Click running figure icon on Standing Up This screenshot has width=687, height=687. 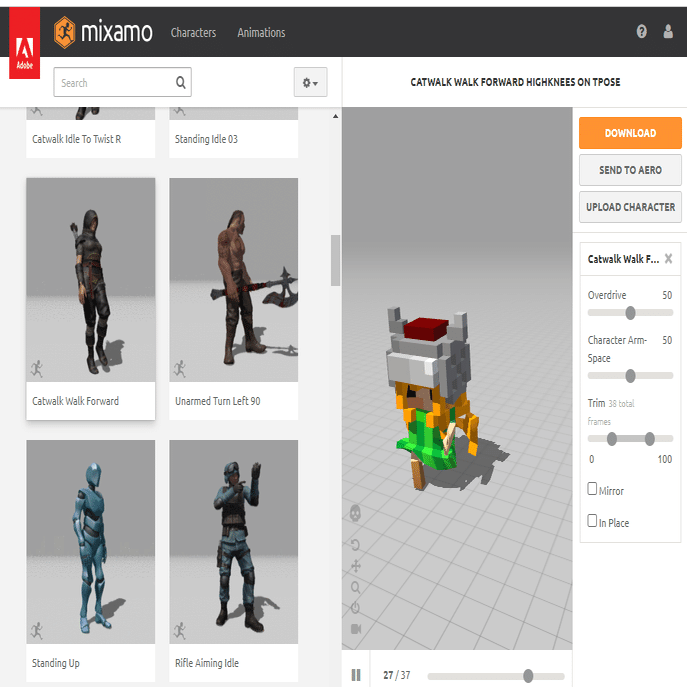(37, 631)
